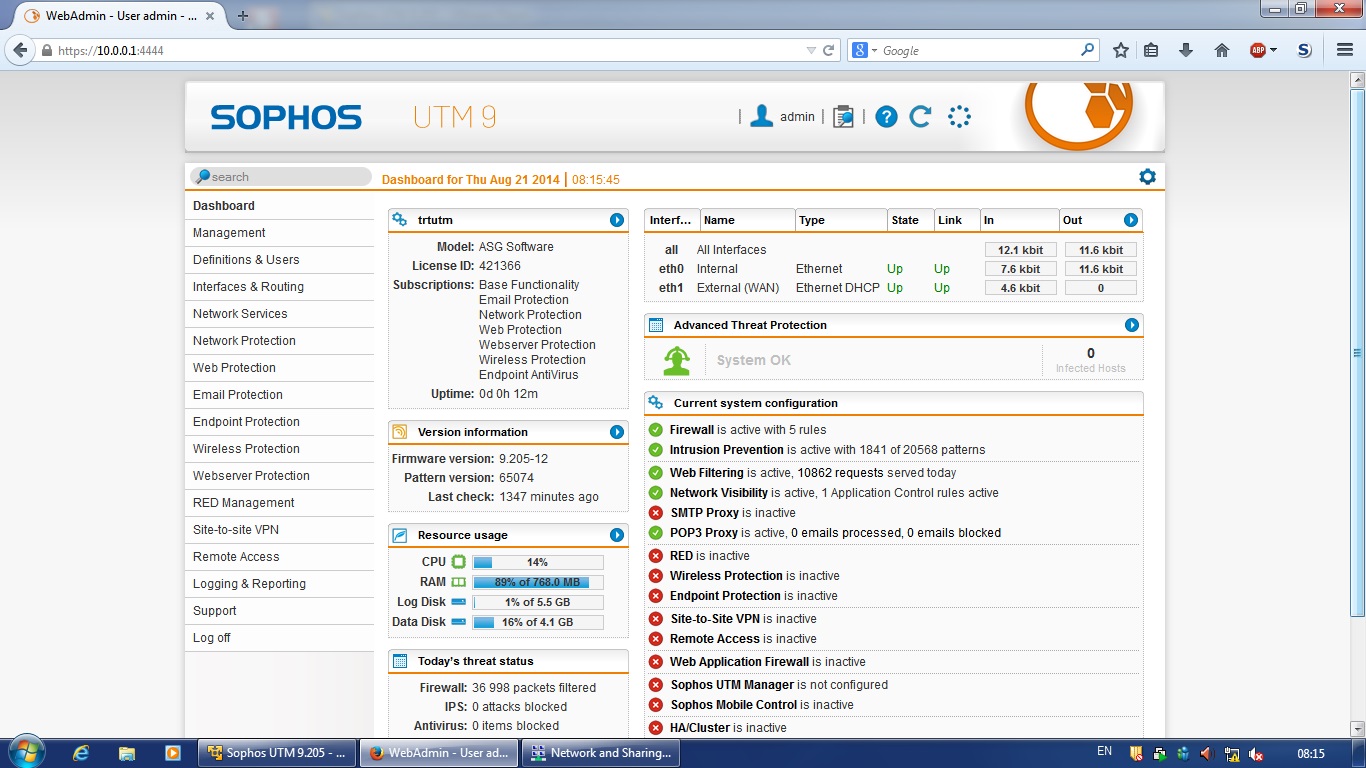Go to the browser home page icon
The height and width of the screenshot is (768, 1366).
(x=1221, y=50)
